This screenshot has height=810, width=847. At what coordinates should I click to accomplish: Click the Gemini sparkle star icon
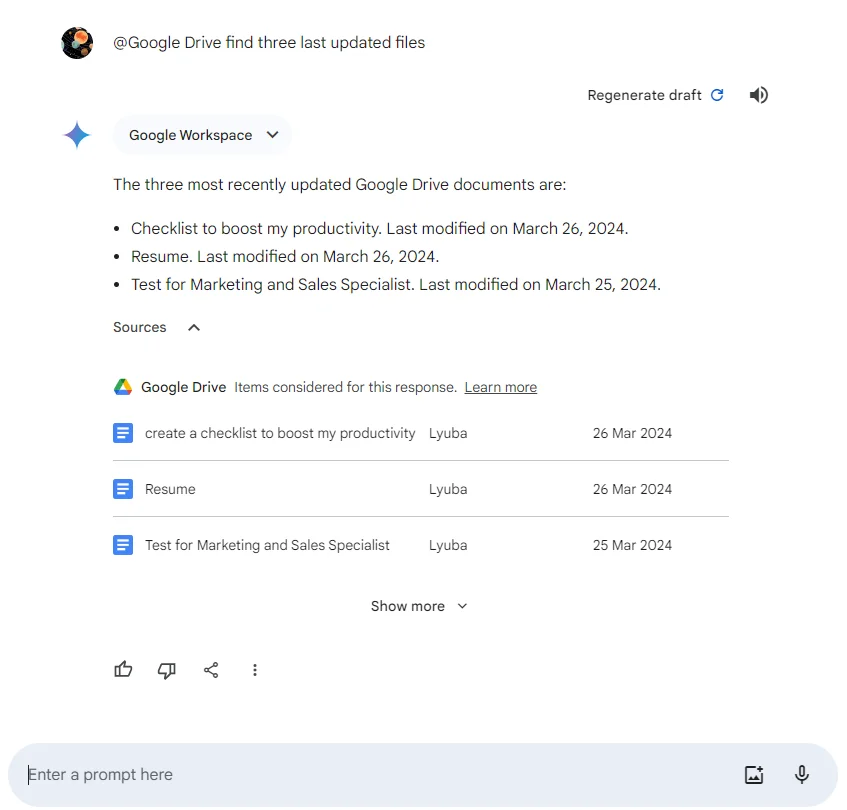tap(77, 134)
